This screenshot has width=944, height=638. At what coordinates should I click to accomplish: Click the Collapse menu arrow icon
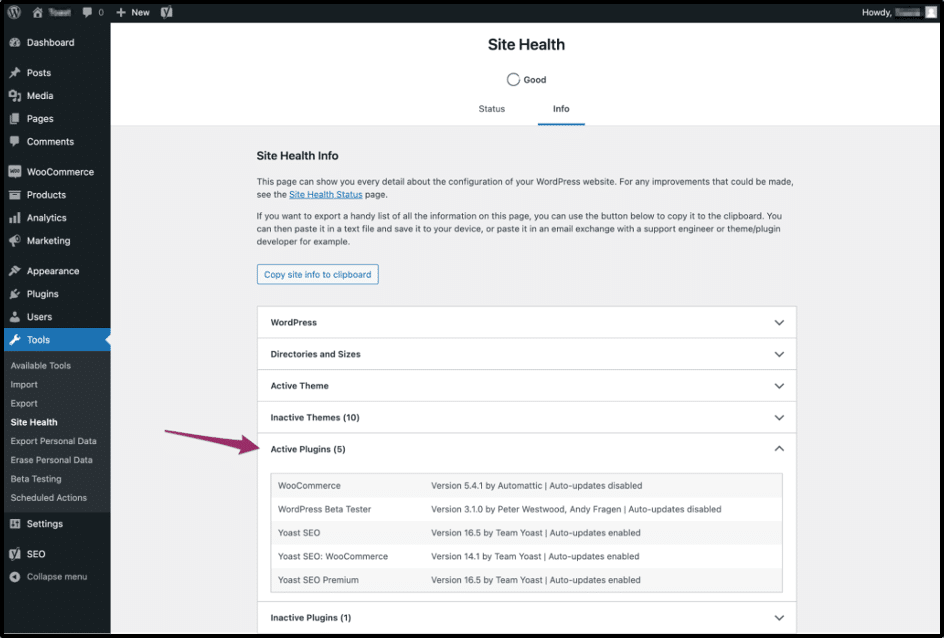click(x=15, y=577)
